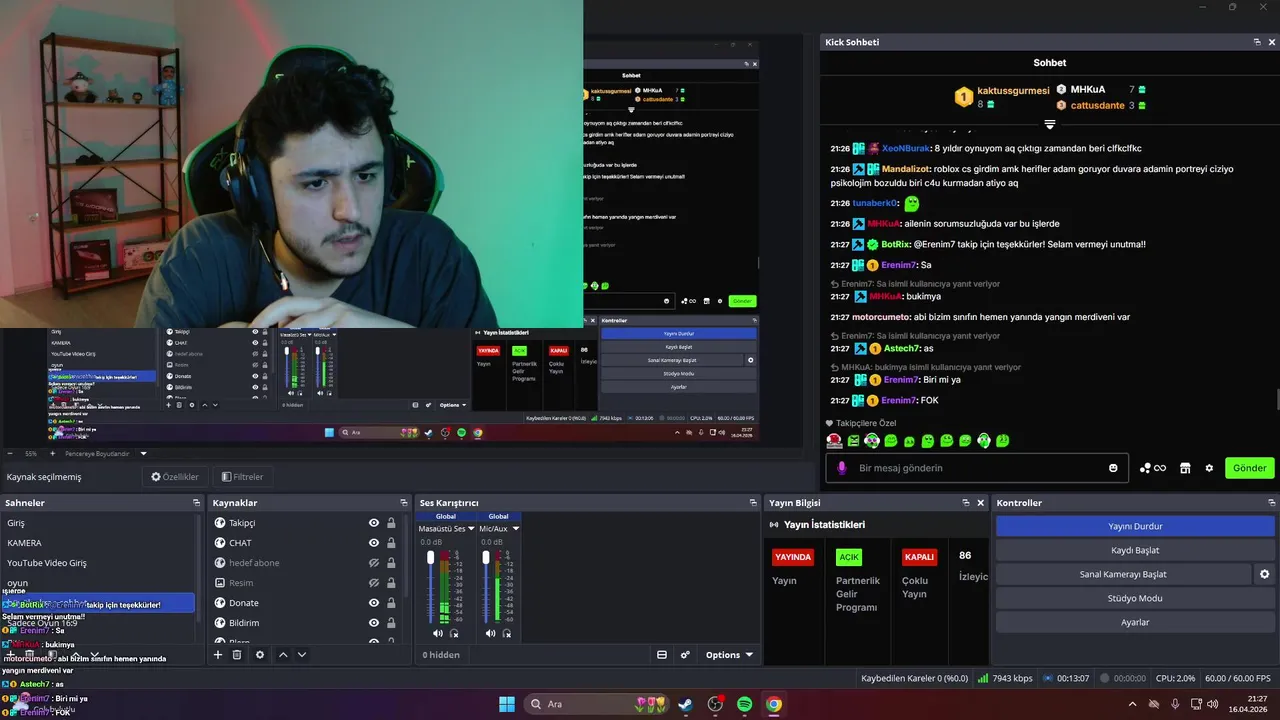Select the Giriş scene
This screenshot has height=720, width=1280.
(x=98, y=523)
